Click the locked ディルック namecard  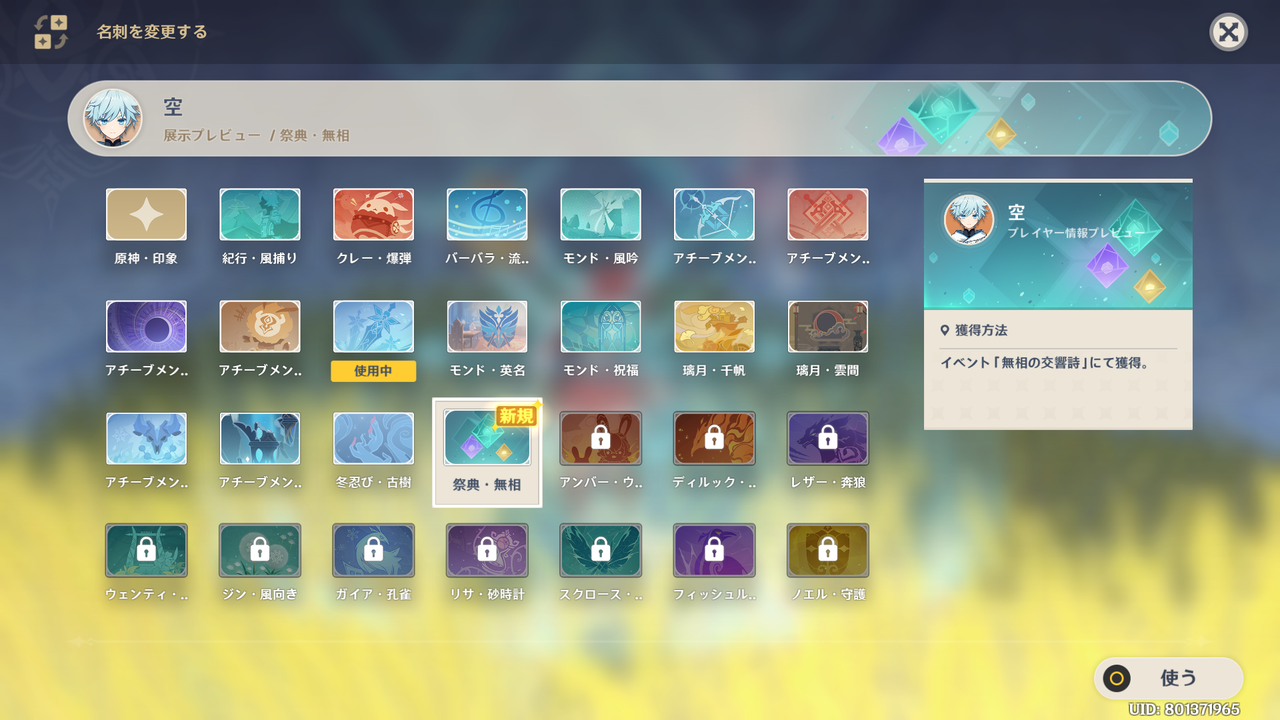[714, 439]
